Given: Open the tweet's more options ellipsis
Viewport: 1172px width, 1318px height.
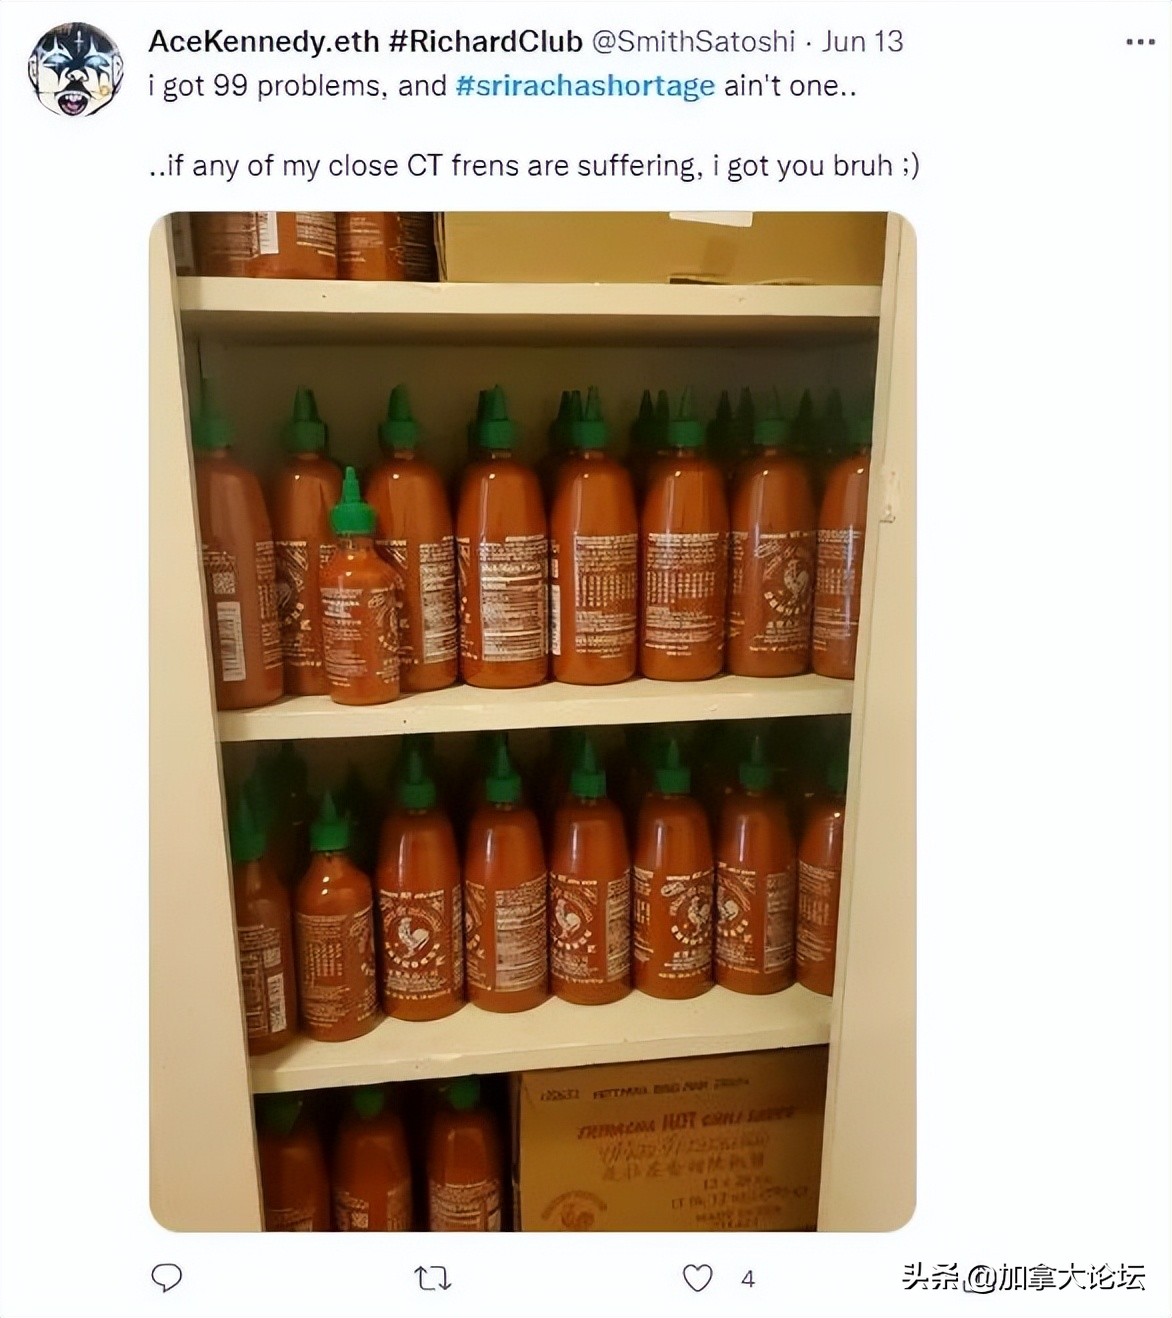Looking at the screenshot, I should tap(1141, 43).
